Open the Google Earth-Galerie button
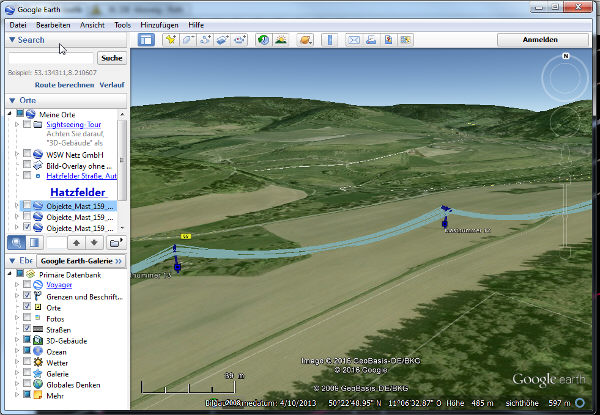600x415 pixels. 81,261
